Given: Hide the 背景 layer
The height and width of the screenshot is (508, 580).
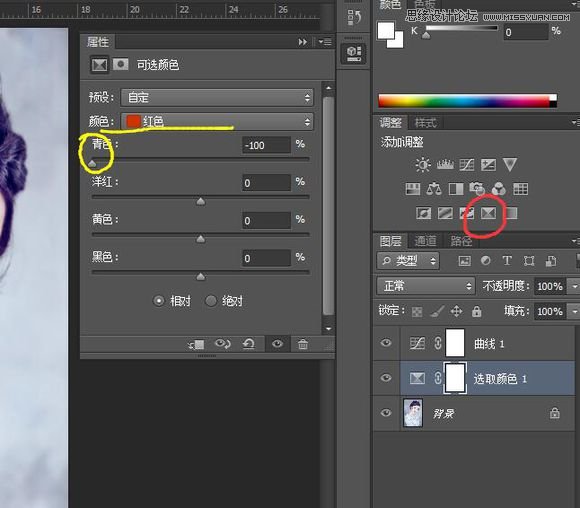Looking at the screenshot, I should (x=386, y=413).
